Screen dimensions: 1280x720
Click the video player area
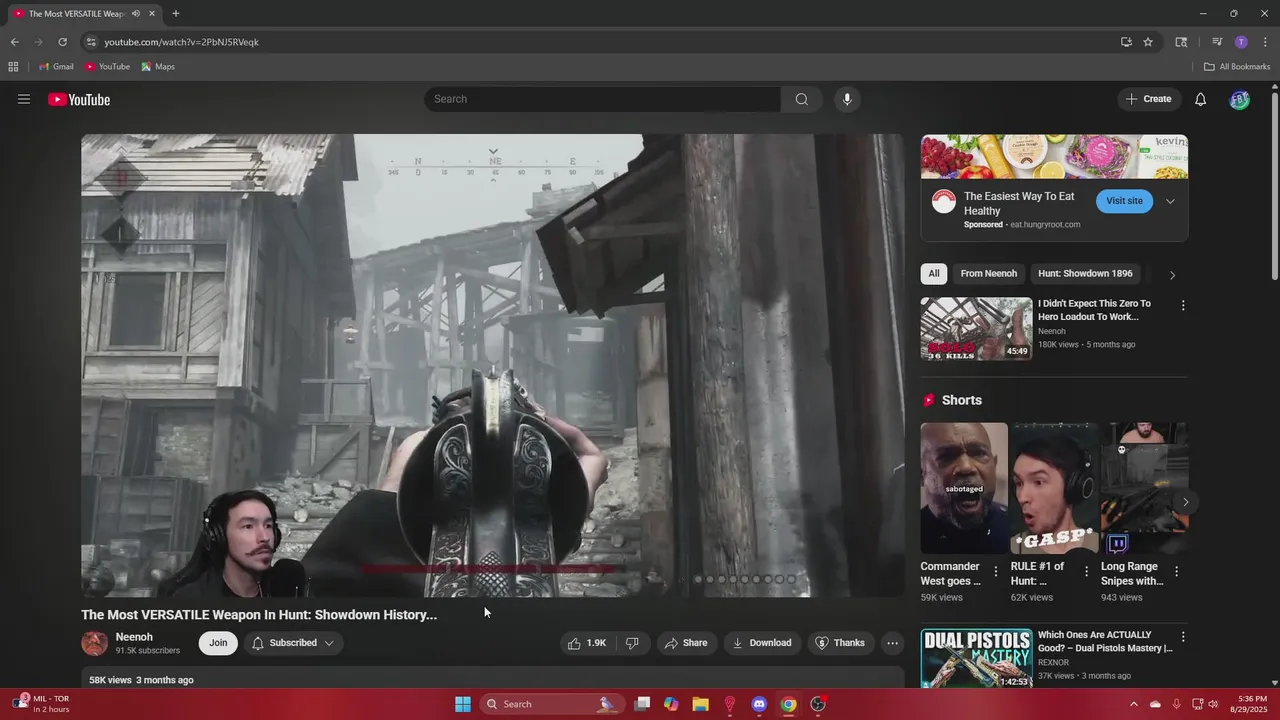[492, 365]
